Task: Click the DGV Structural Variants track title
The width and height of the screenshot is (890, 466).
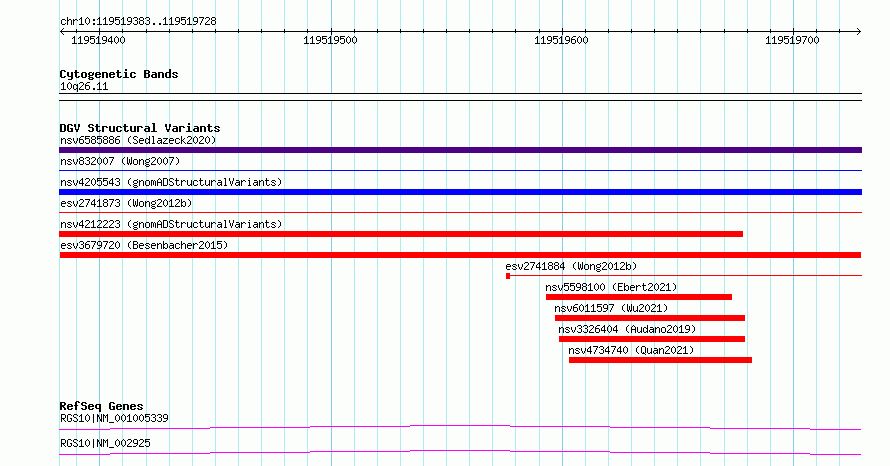Action: (x=140, y=128)
